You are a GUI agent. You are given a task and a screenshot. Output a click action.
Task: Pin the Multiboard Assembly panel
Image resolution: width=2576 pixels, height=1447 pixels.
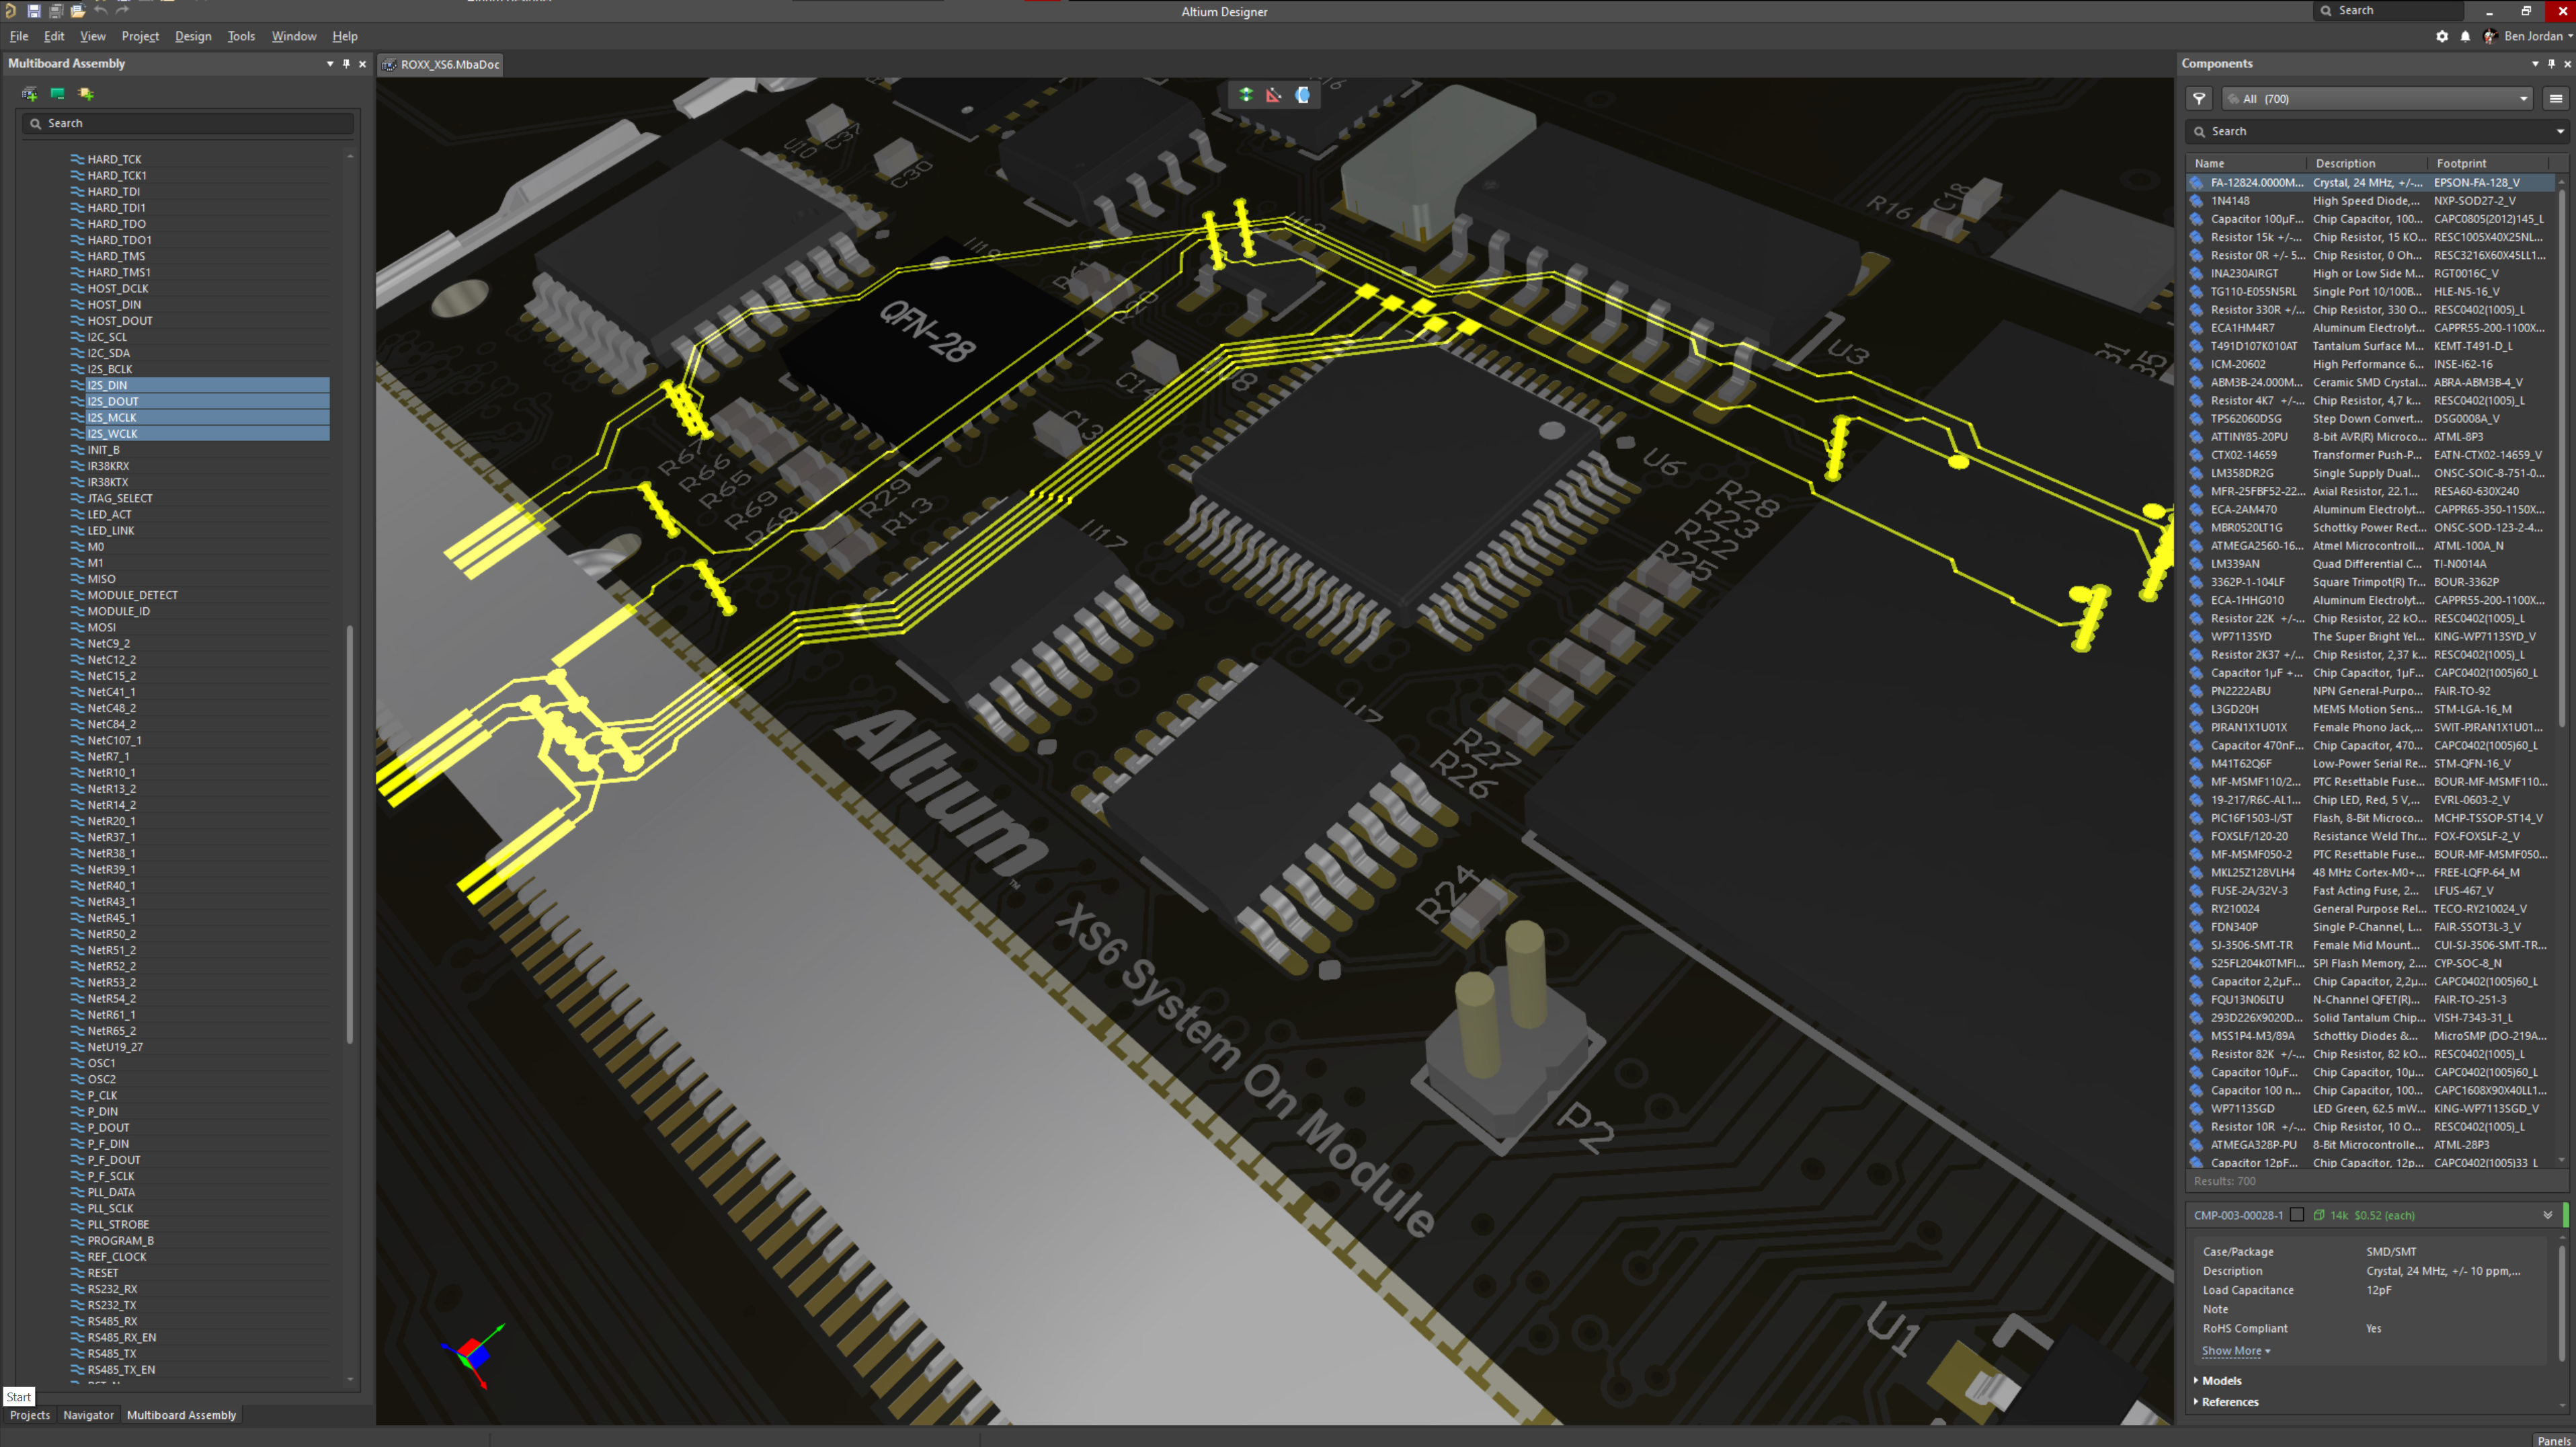pyautogui.click(x=346, y=63)
